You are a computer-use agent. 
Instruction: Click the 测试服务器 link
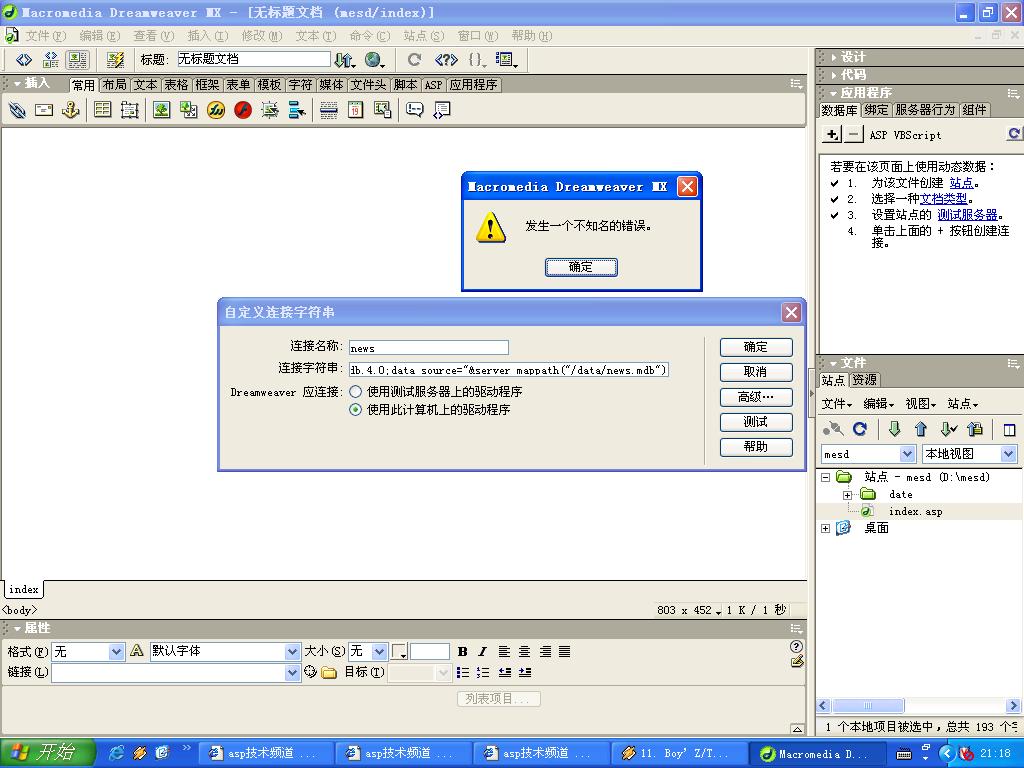click(x=967, y=215)
